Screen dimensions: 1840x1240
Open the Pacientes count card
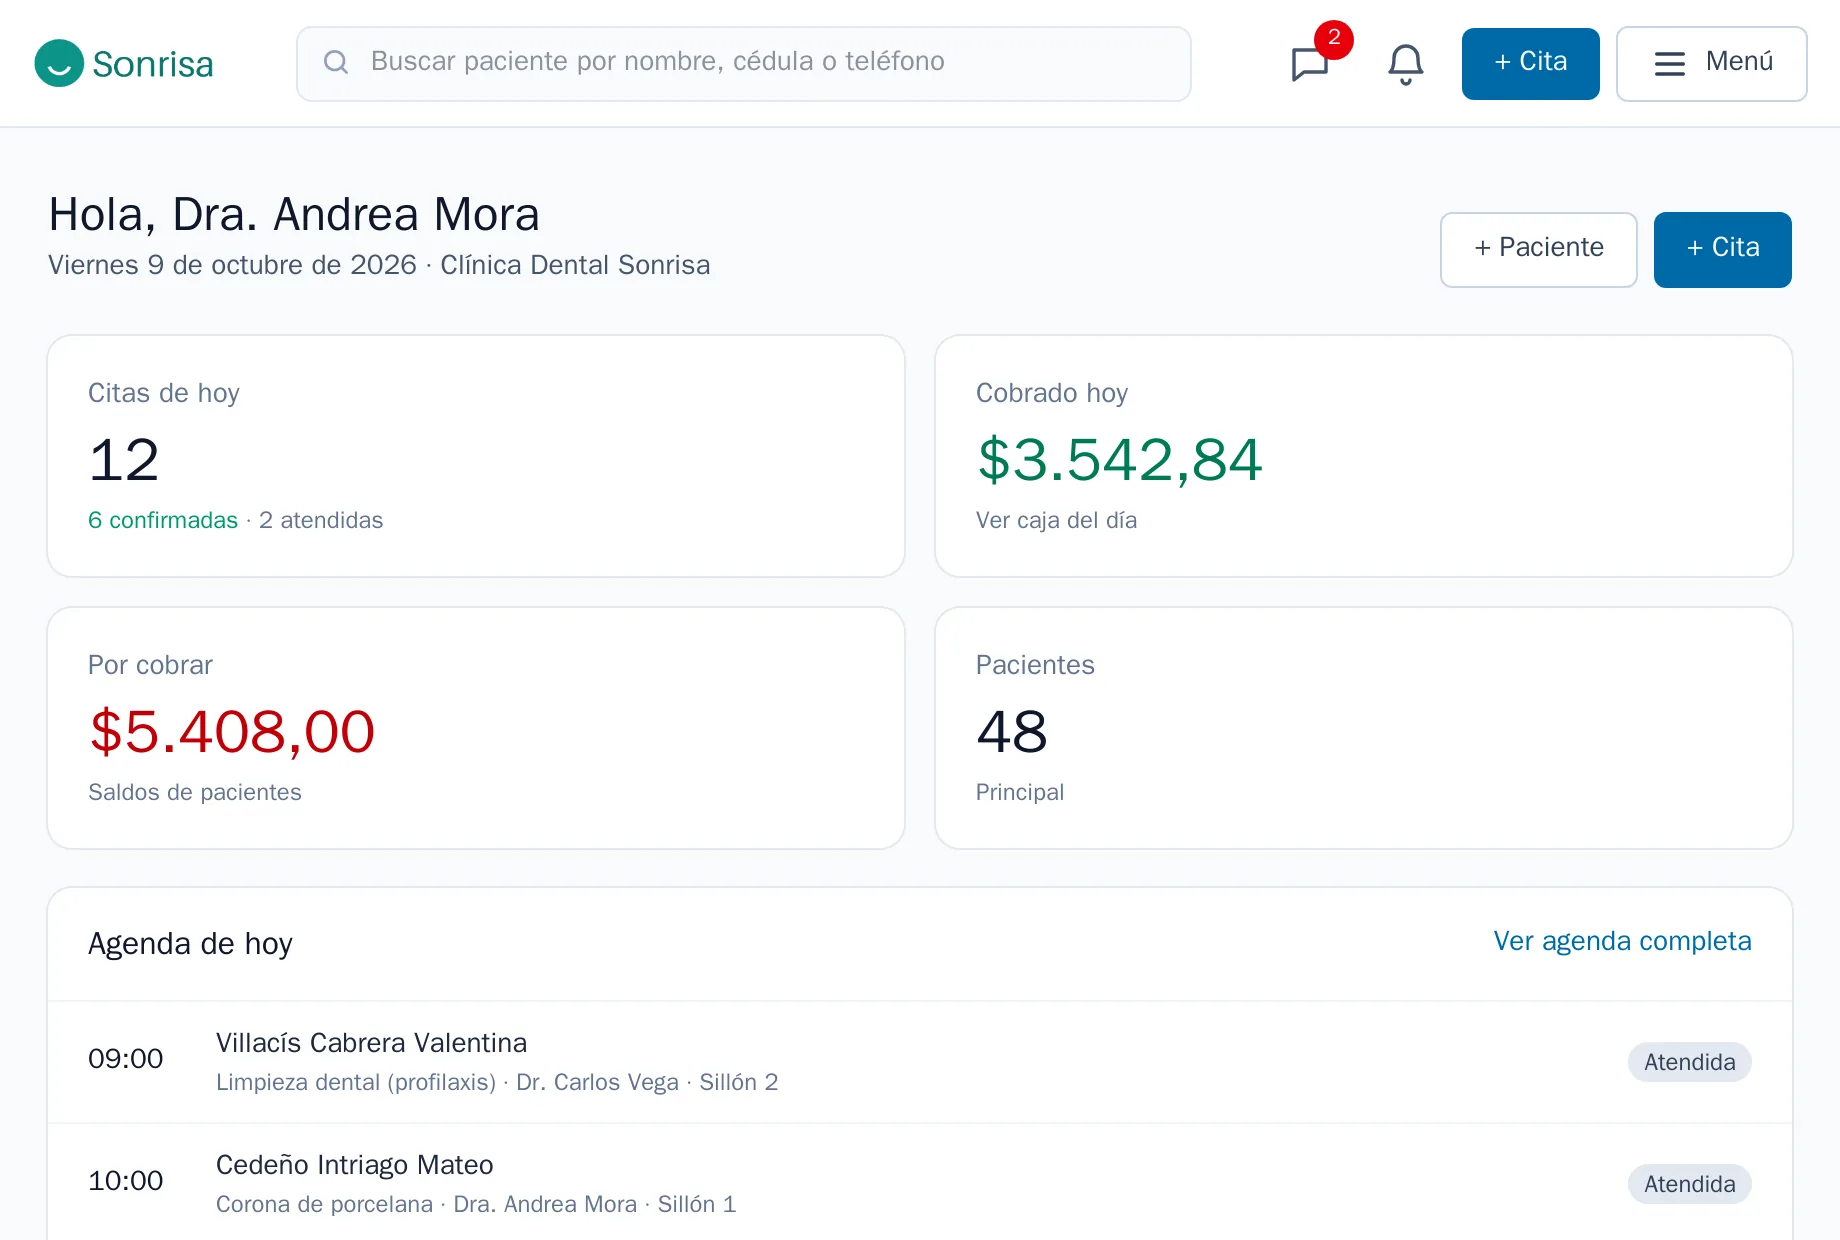(1363, 728)
